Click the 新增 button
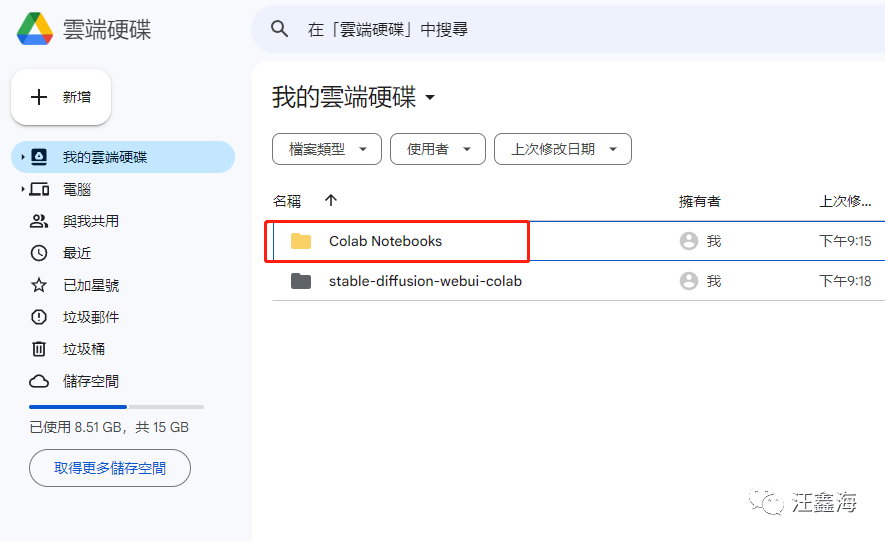 point(61,97)
